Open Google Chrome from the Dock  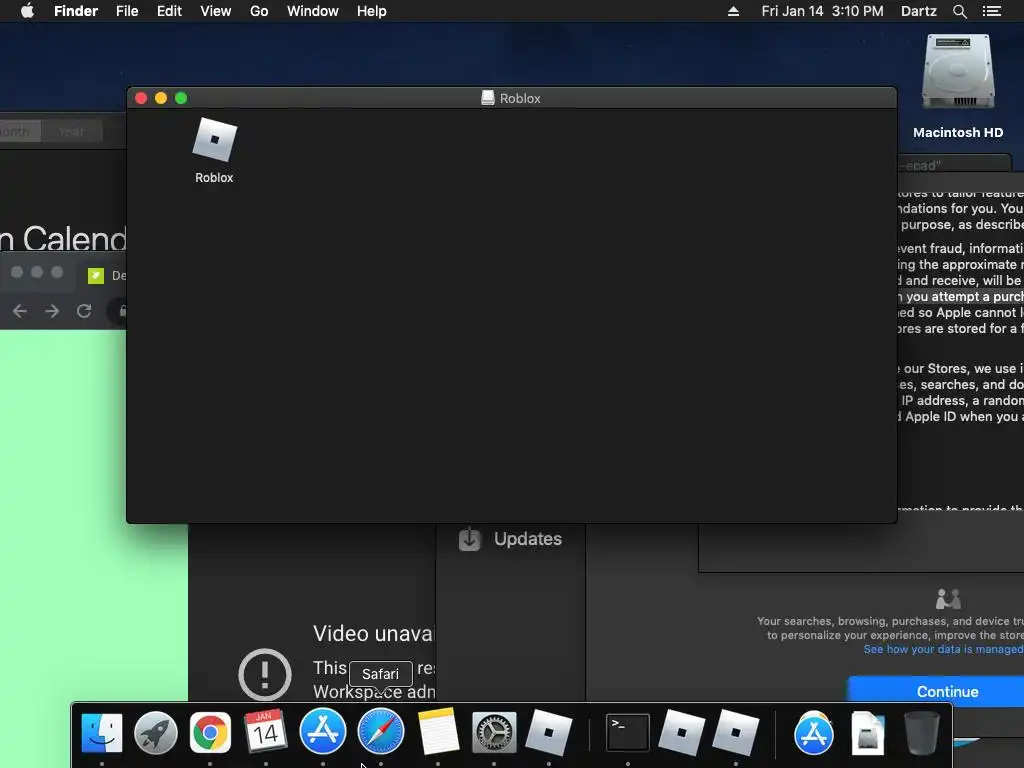pos(210,732)
